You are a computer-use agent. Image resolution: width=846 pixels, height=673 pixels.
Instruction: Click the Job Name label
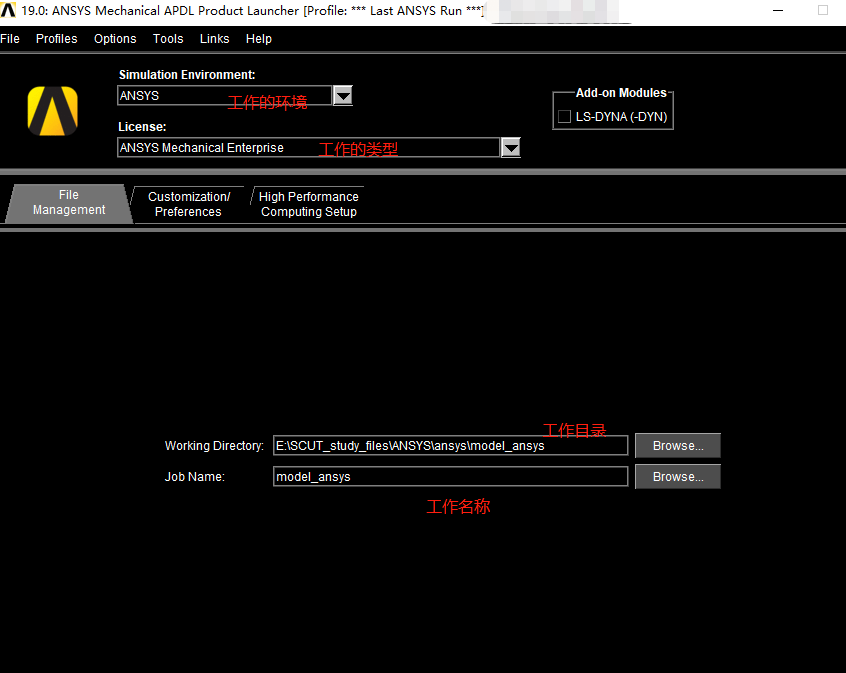(x=195, y=477)
